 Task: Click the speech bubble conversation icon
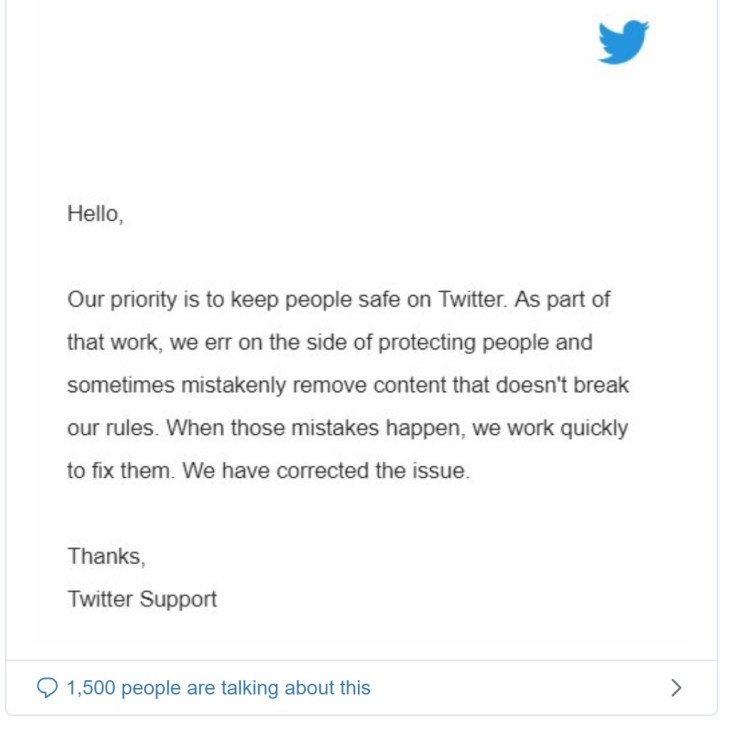[x=47, y=688]
